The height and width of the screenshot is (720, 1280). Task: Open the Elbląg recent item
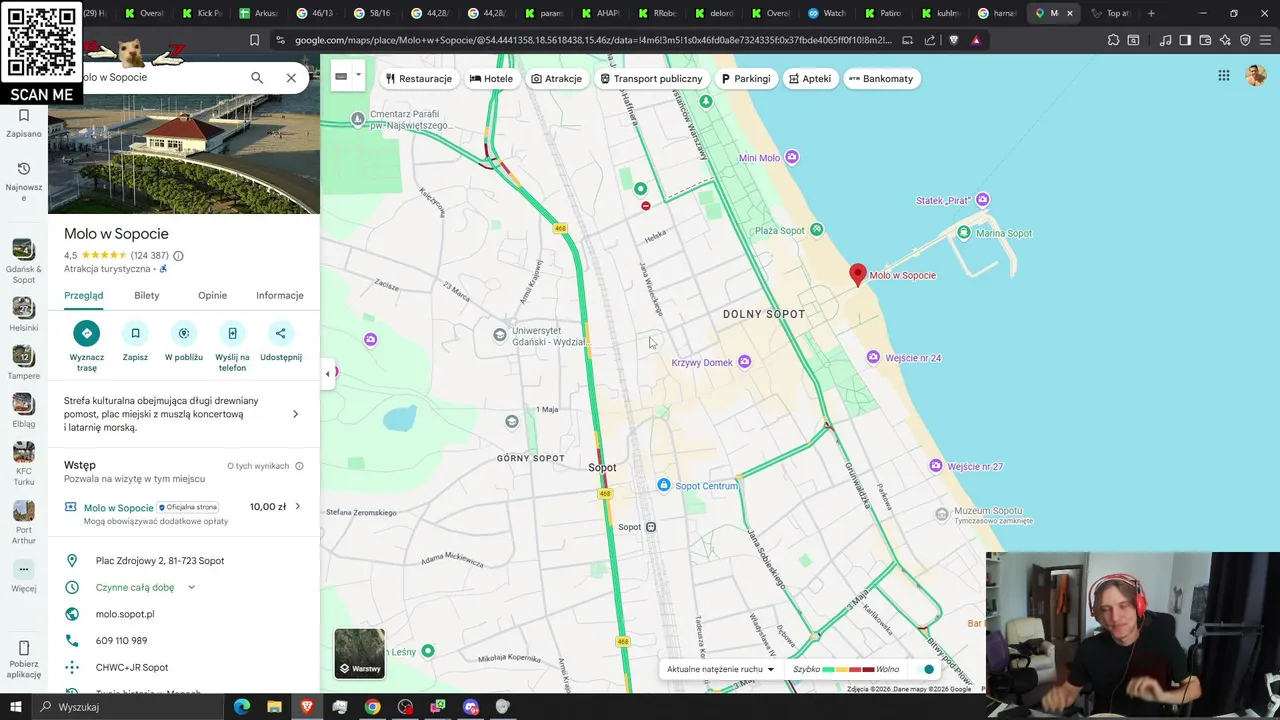click(24, 410)
